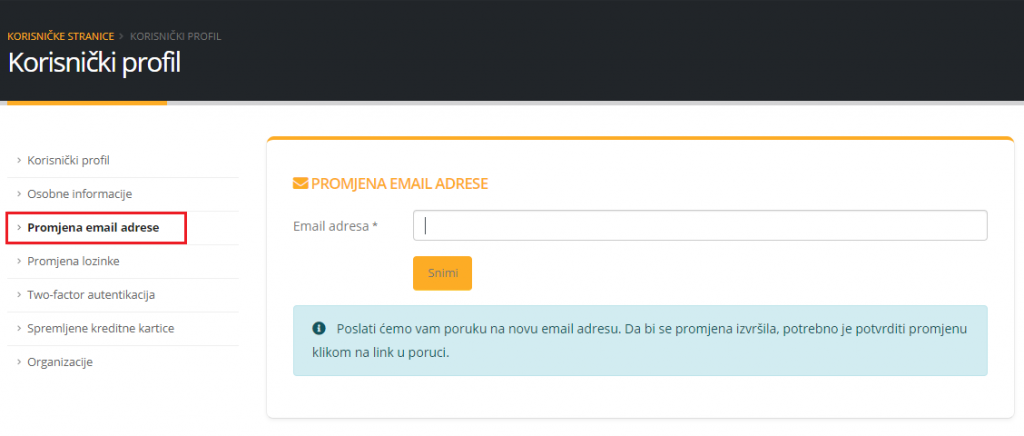This screenshot has height=436, width=1024.
Task: Navigate to Two-factor autentikacija settings
Action: coord(91,295)
